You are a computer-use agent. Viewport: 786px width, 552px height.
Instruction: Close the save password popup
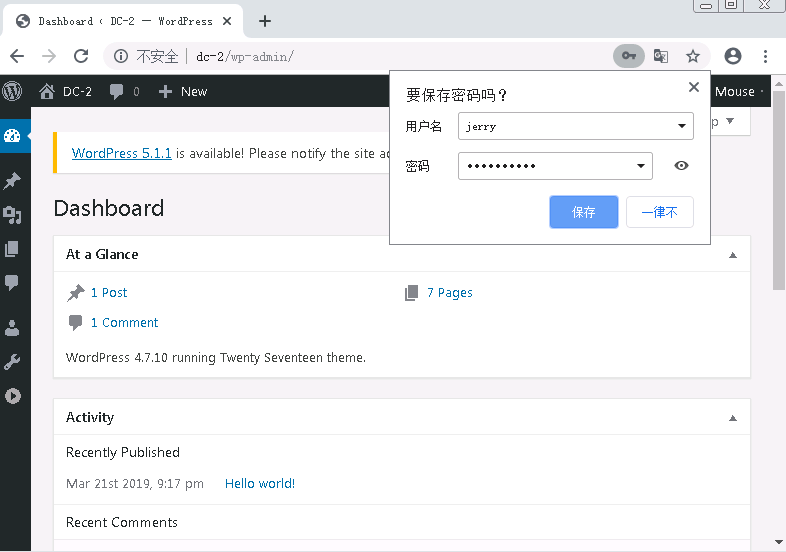pos(694,87)
